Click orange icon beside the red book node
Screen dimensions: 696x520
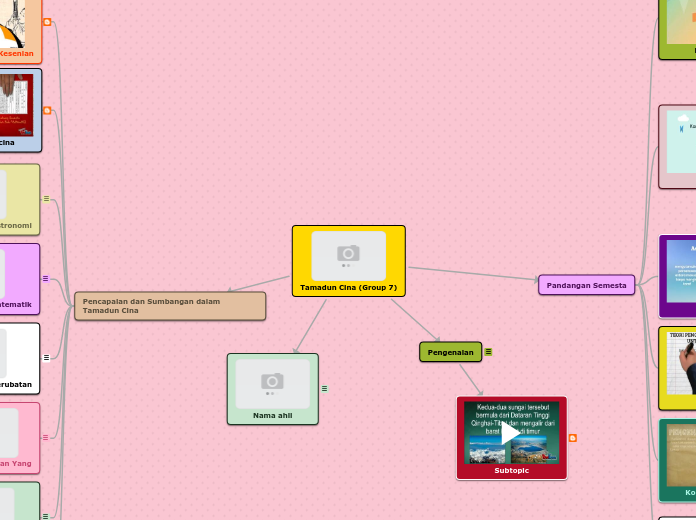(47, 110)
